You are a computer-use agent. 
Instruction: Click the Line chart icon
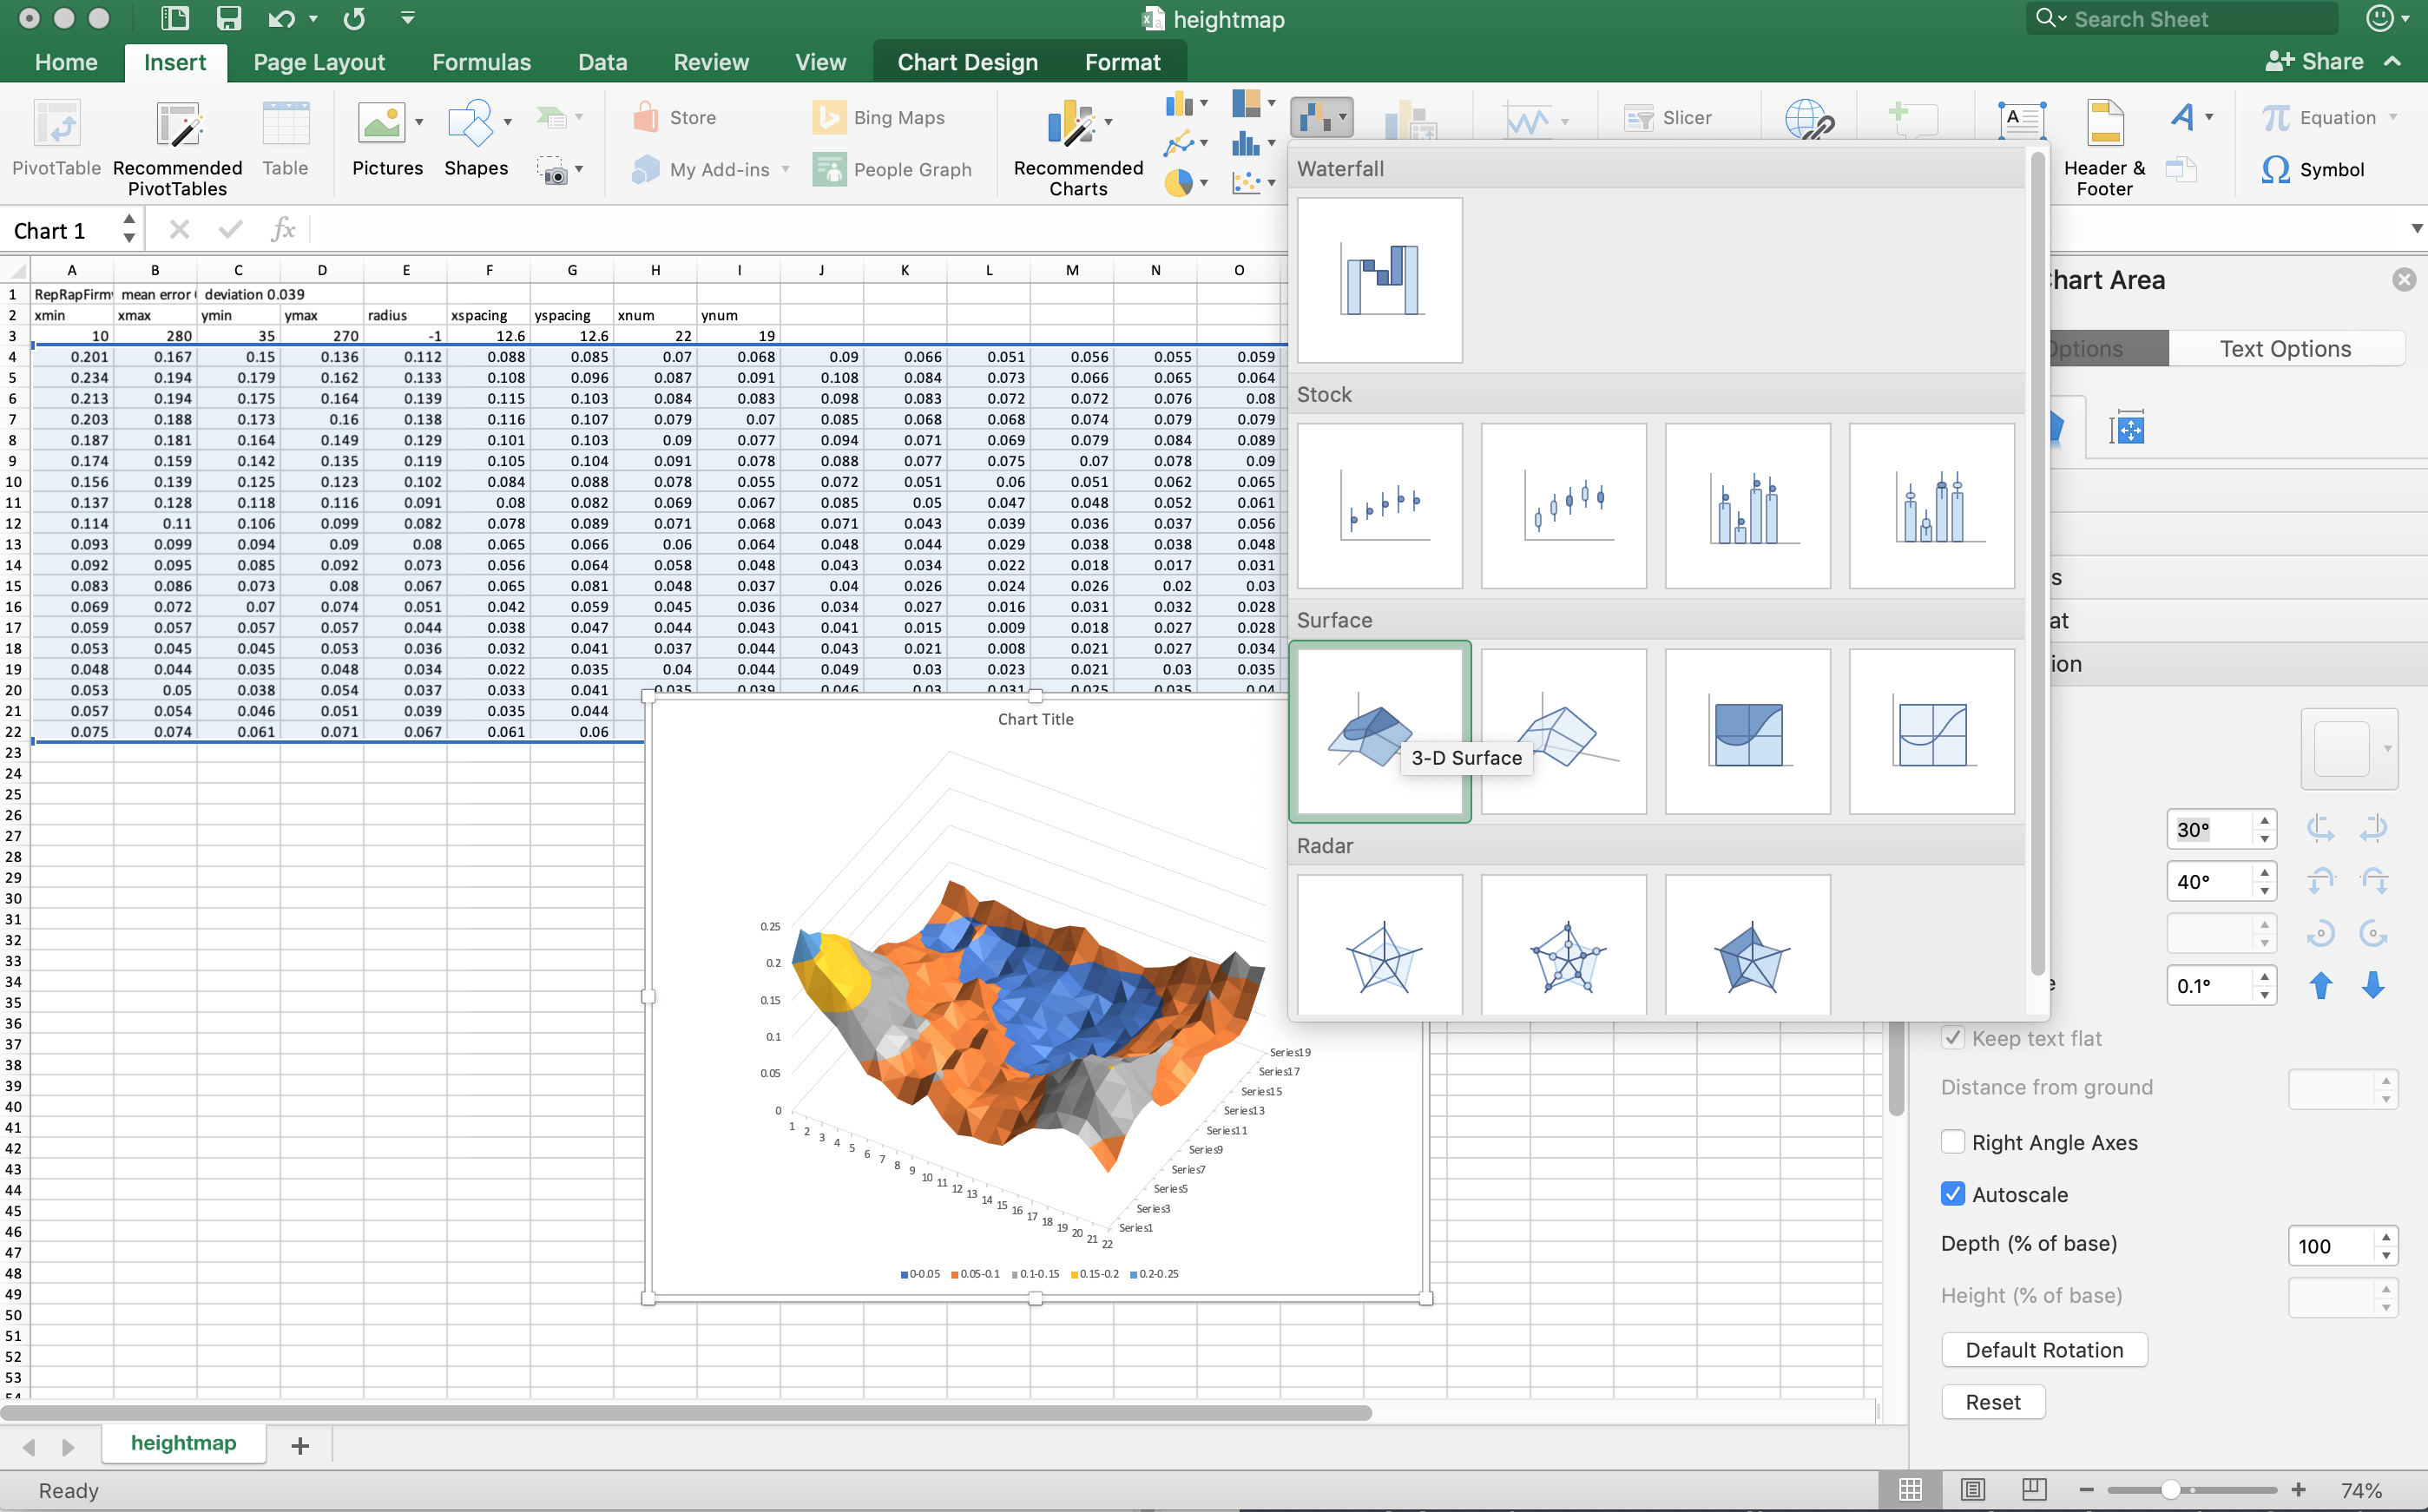[1179, 144]
